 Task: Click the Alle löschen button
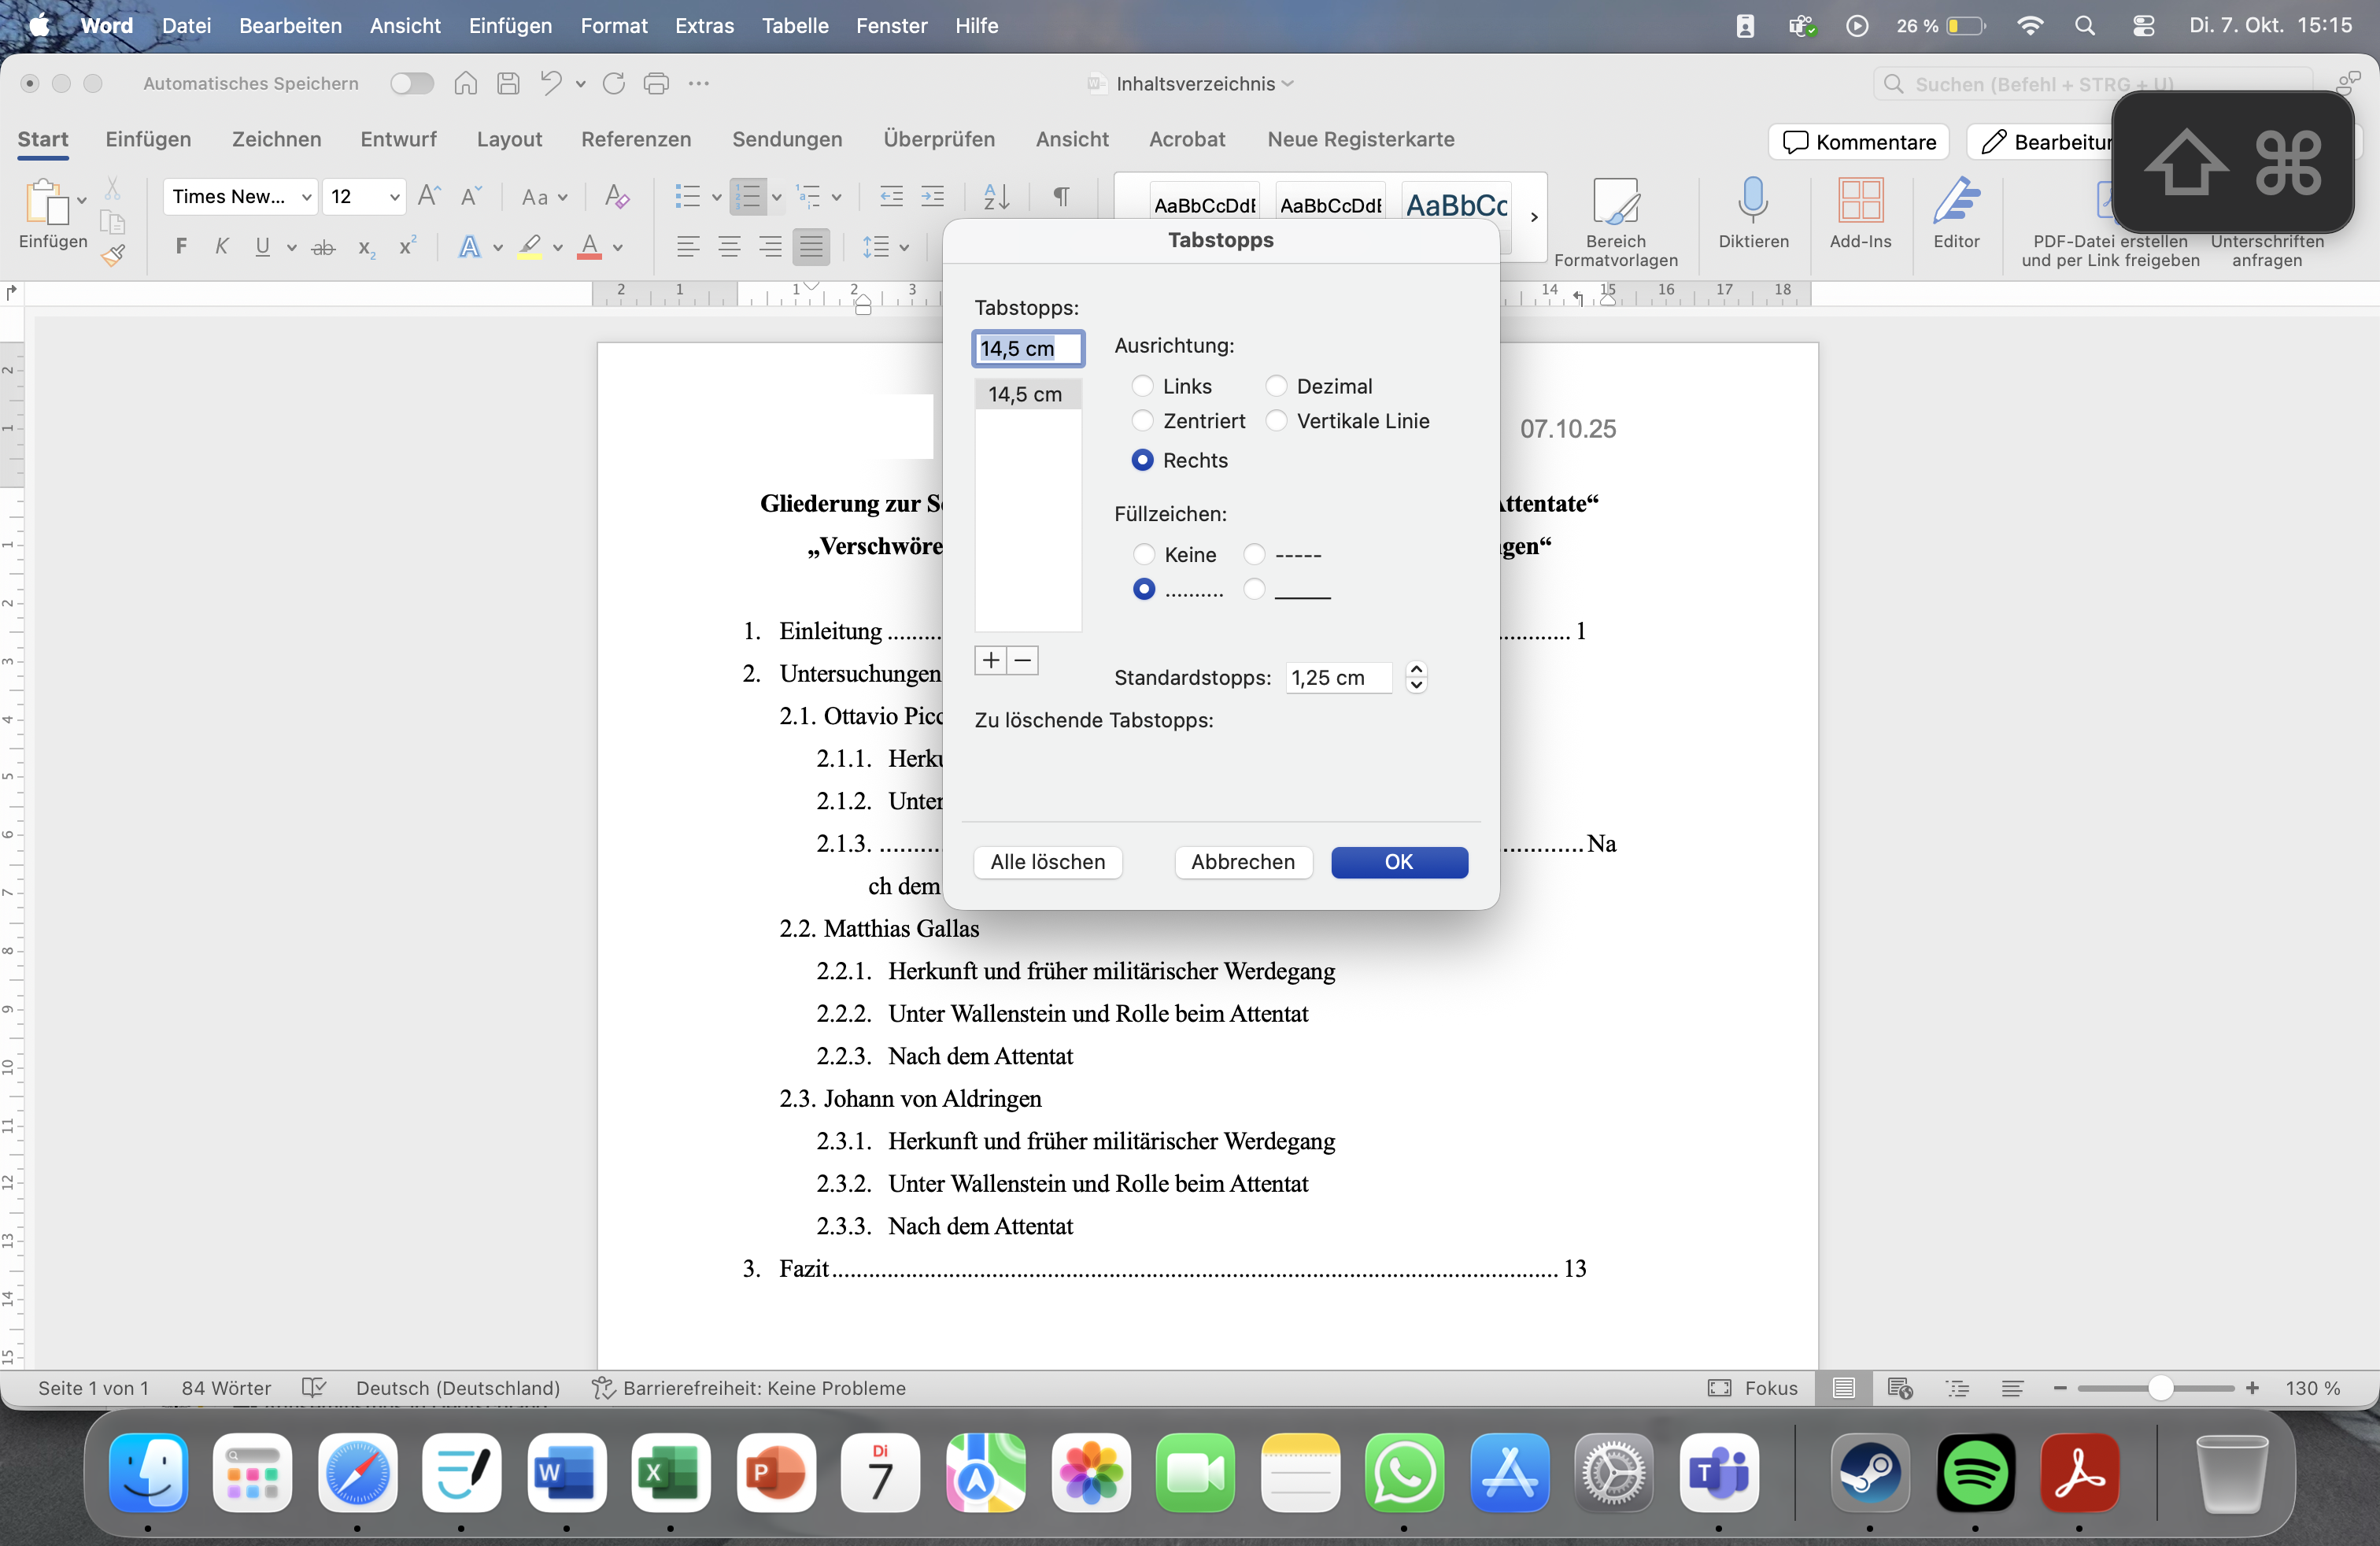pos(1048,861)
